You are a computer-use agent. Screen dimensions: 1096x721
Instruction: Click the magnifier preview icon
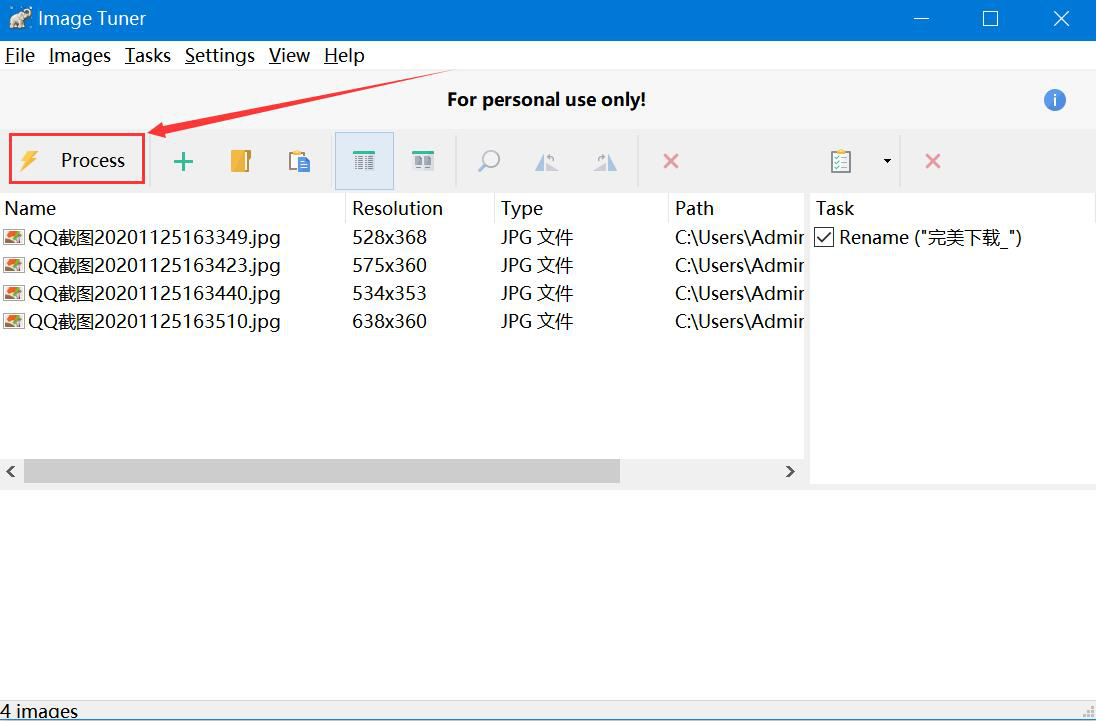(488, 161)
